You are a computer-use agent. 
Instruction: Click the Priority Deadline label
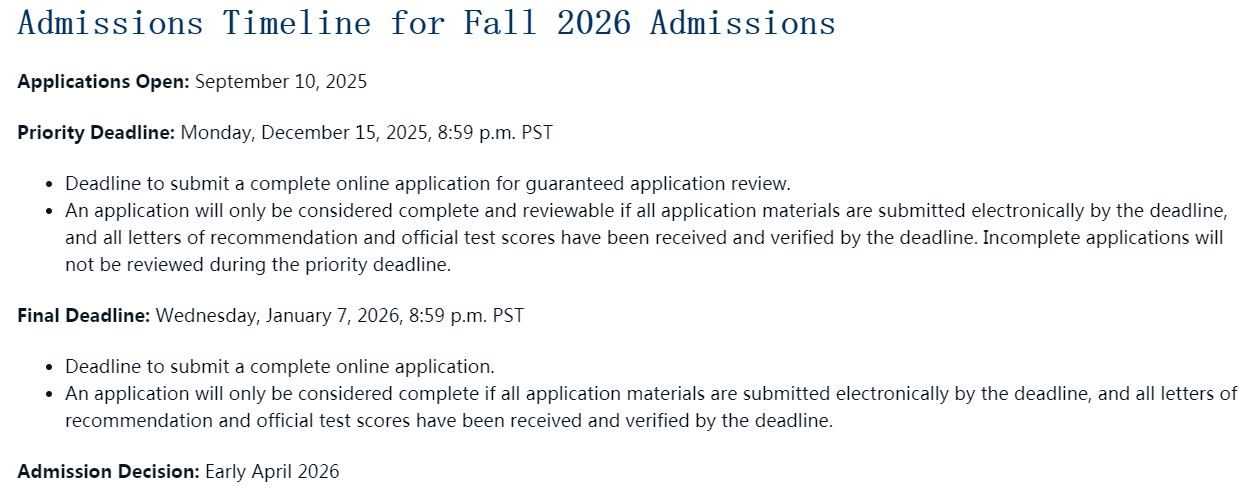coord(96,132)
